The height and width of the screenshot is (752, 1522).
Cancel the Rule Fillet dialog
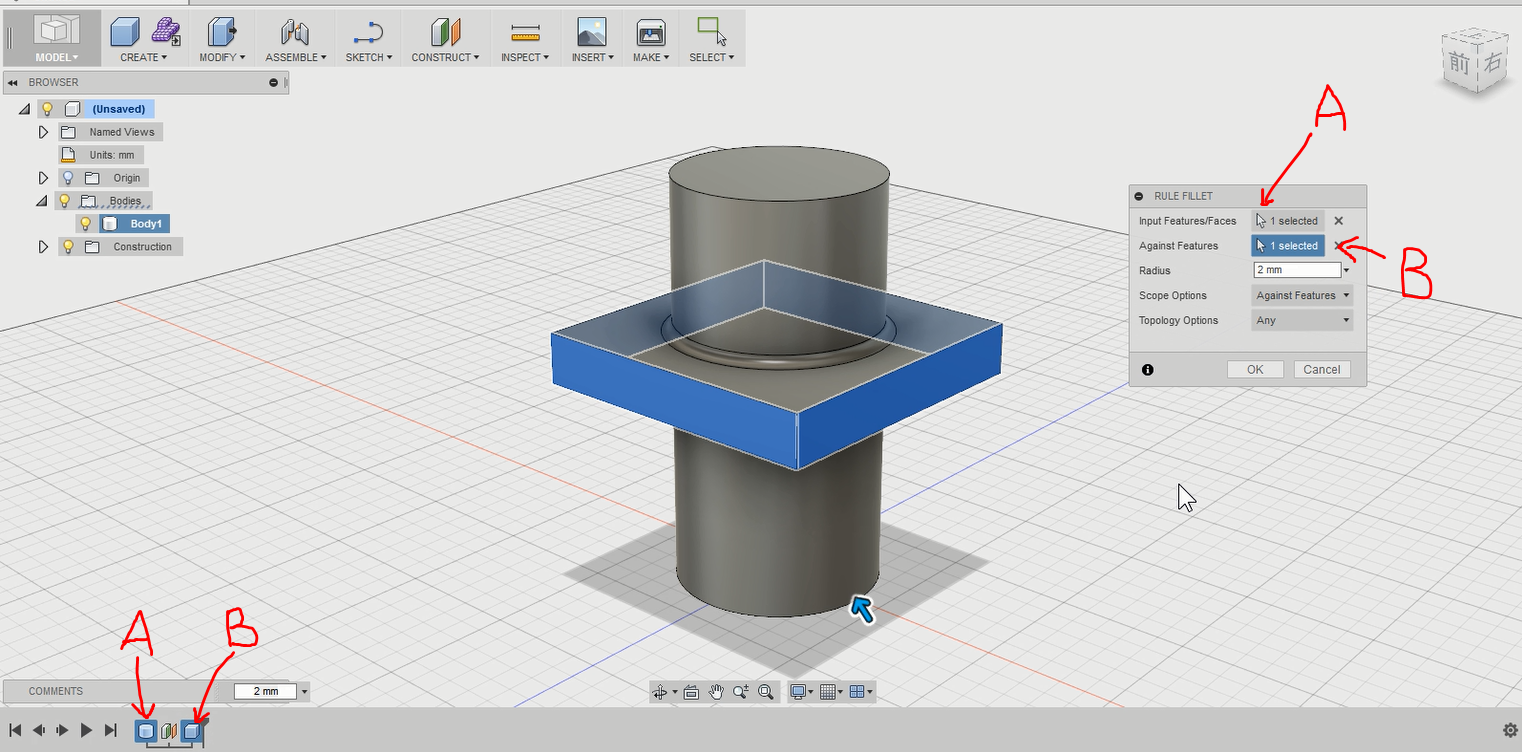[x=1321, y=369]
